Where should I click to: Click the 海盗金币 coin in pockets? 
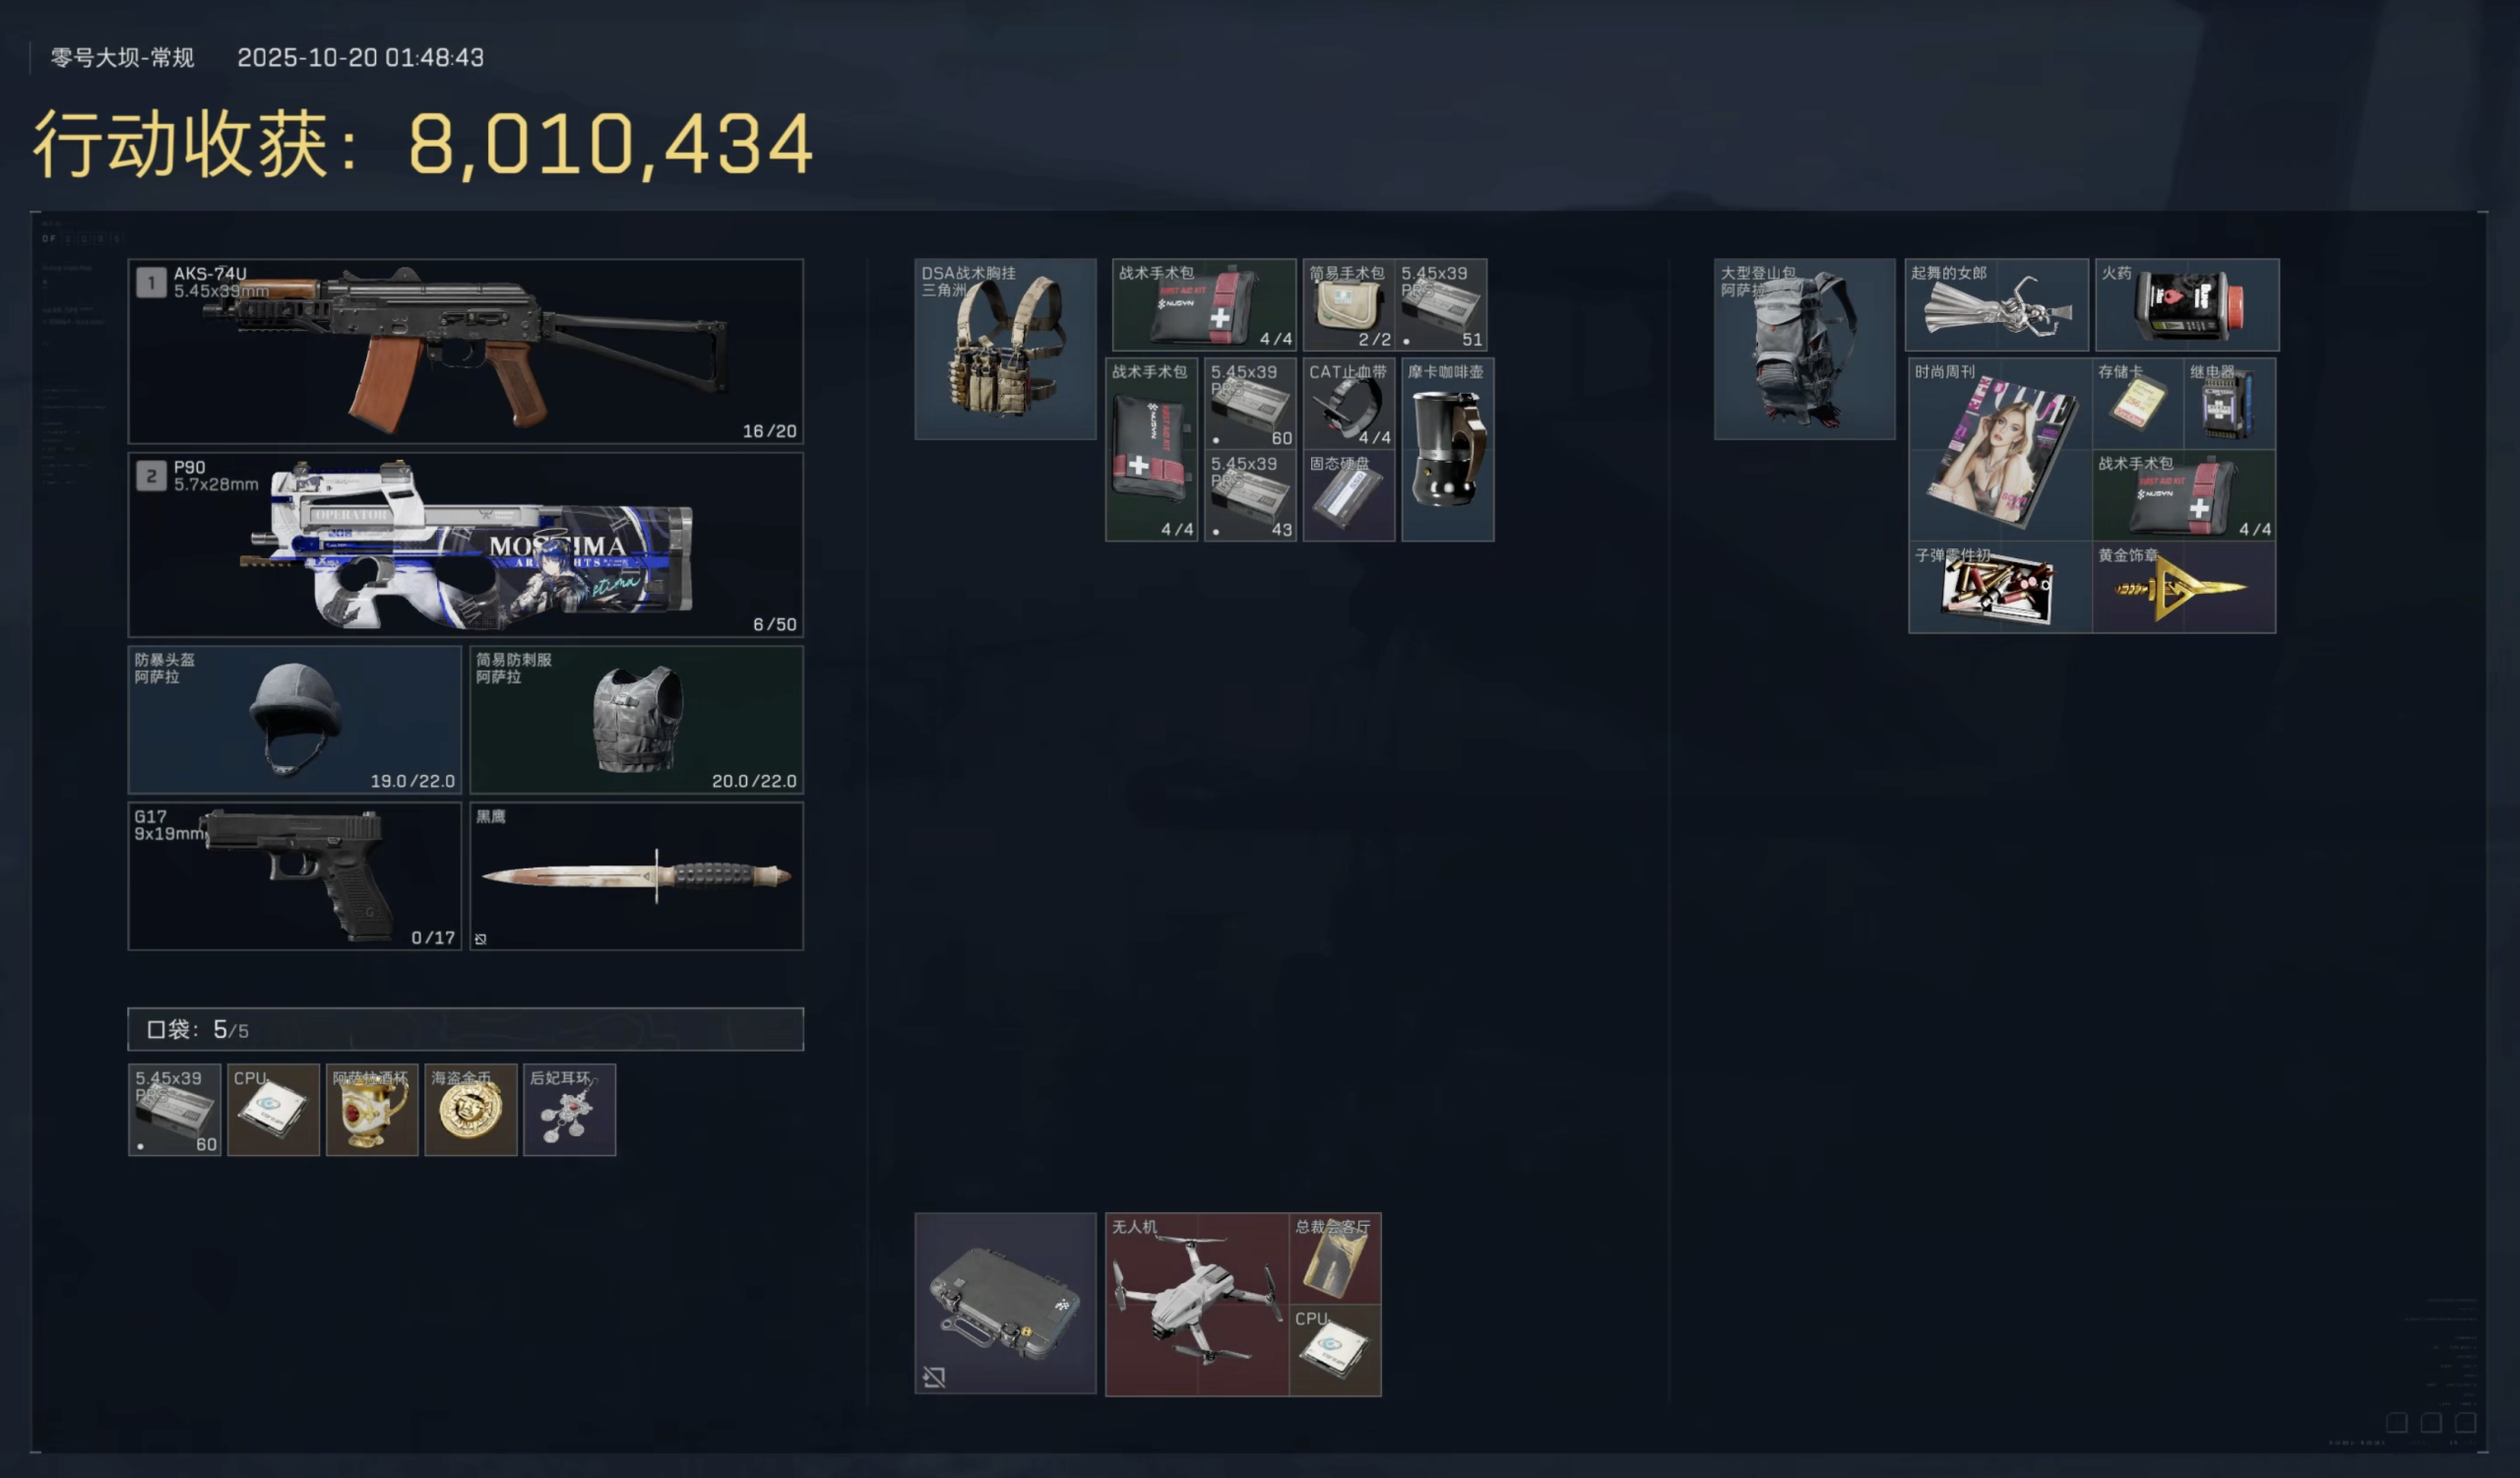(x=471, y=1110)
